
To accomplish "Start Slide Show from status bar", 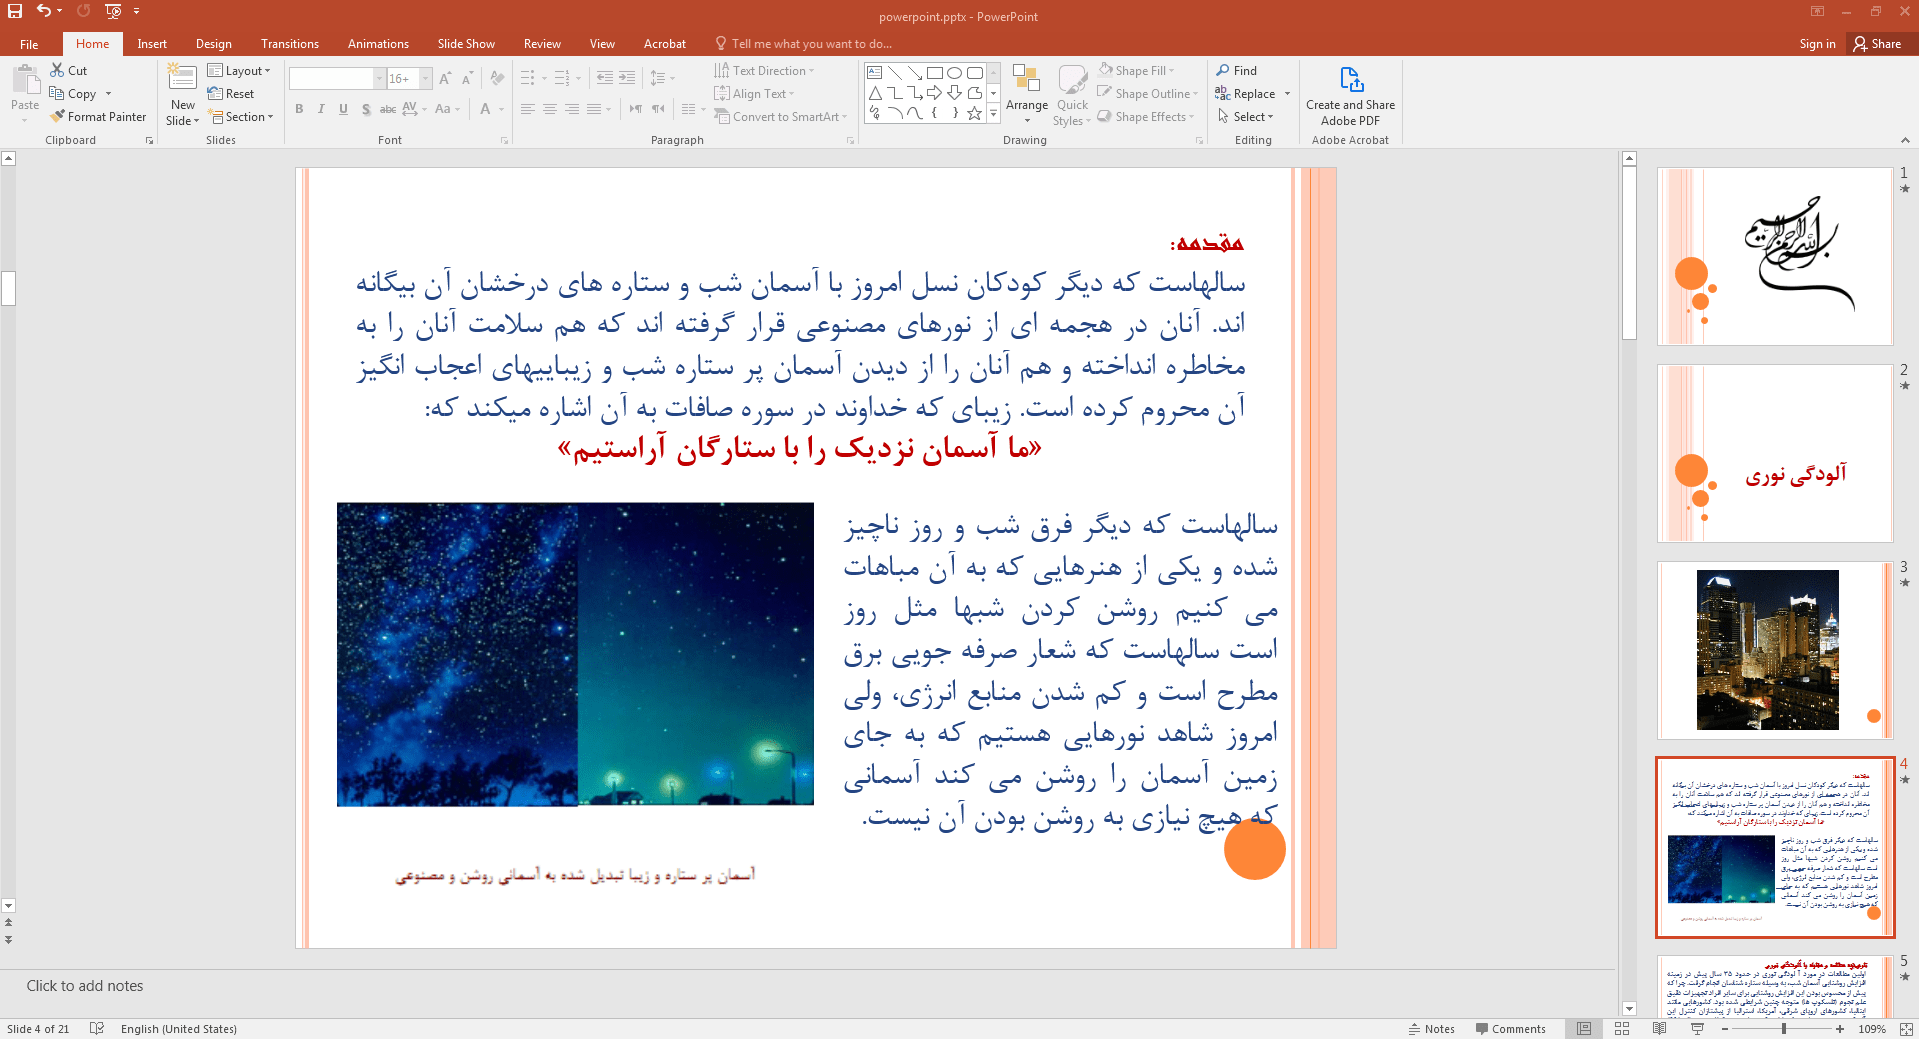I will [1697, 1028].
